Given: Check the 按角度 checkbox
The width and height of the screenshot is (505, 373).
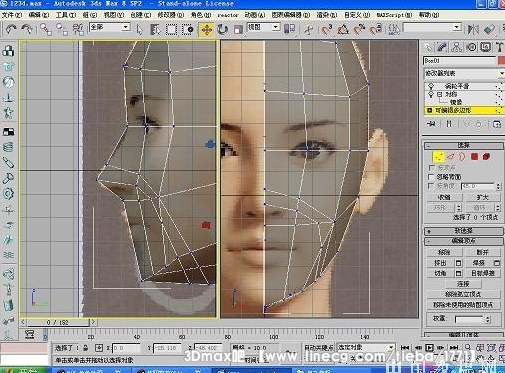Looking at the screenshot, I should tap(432, 185).
